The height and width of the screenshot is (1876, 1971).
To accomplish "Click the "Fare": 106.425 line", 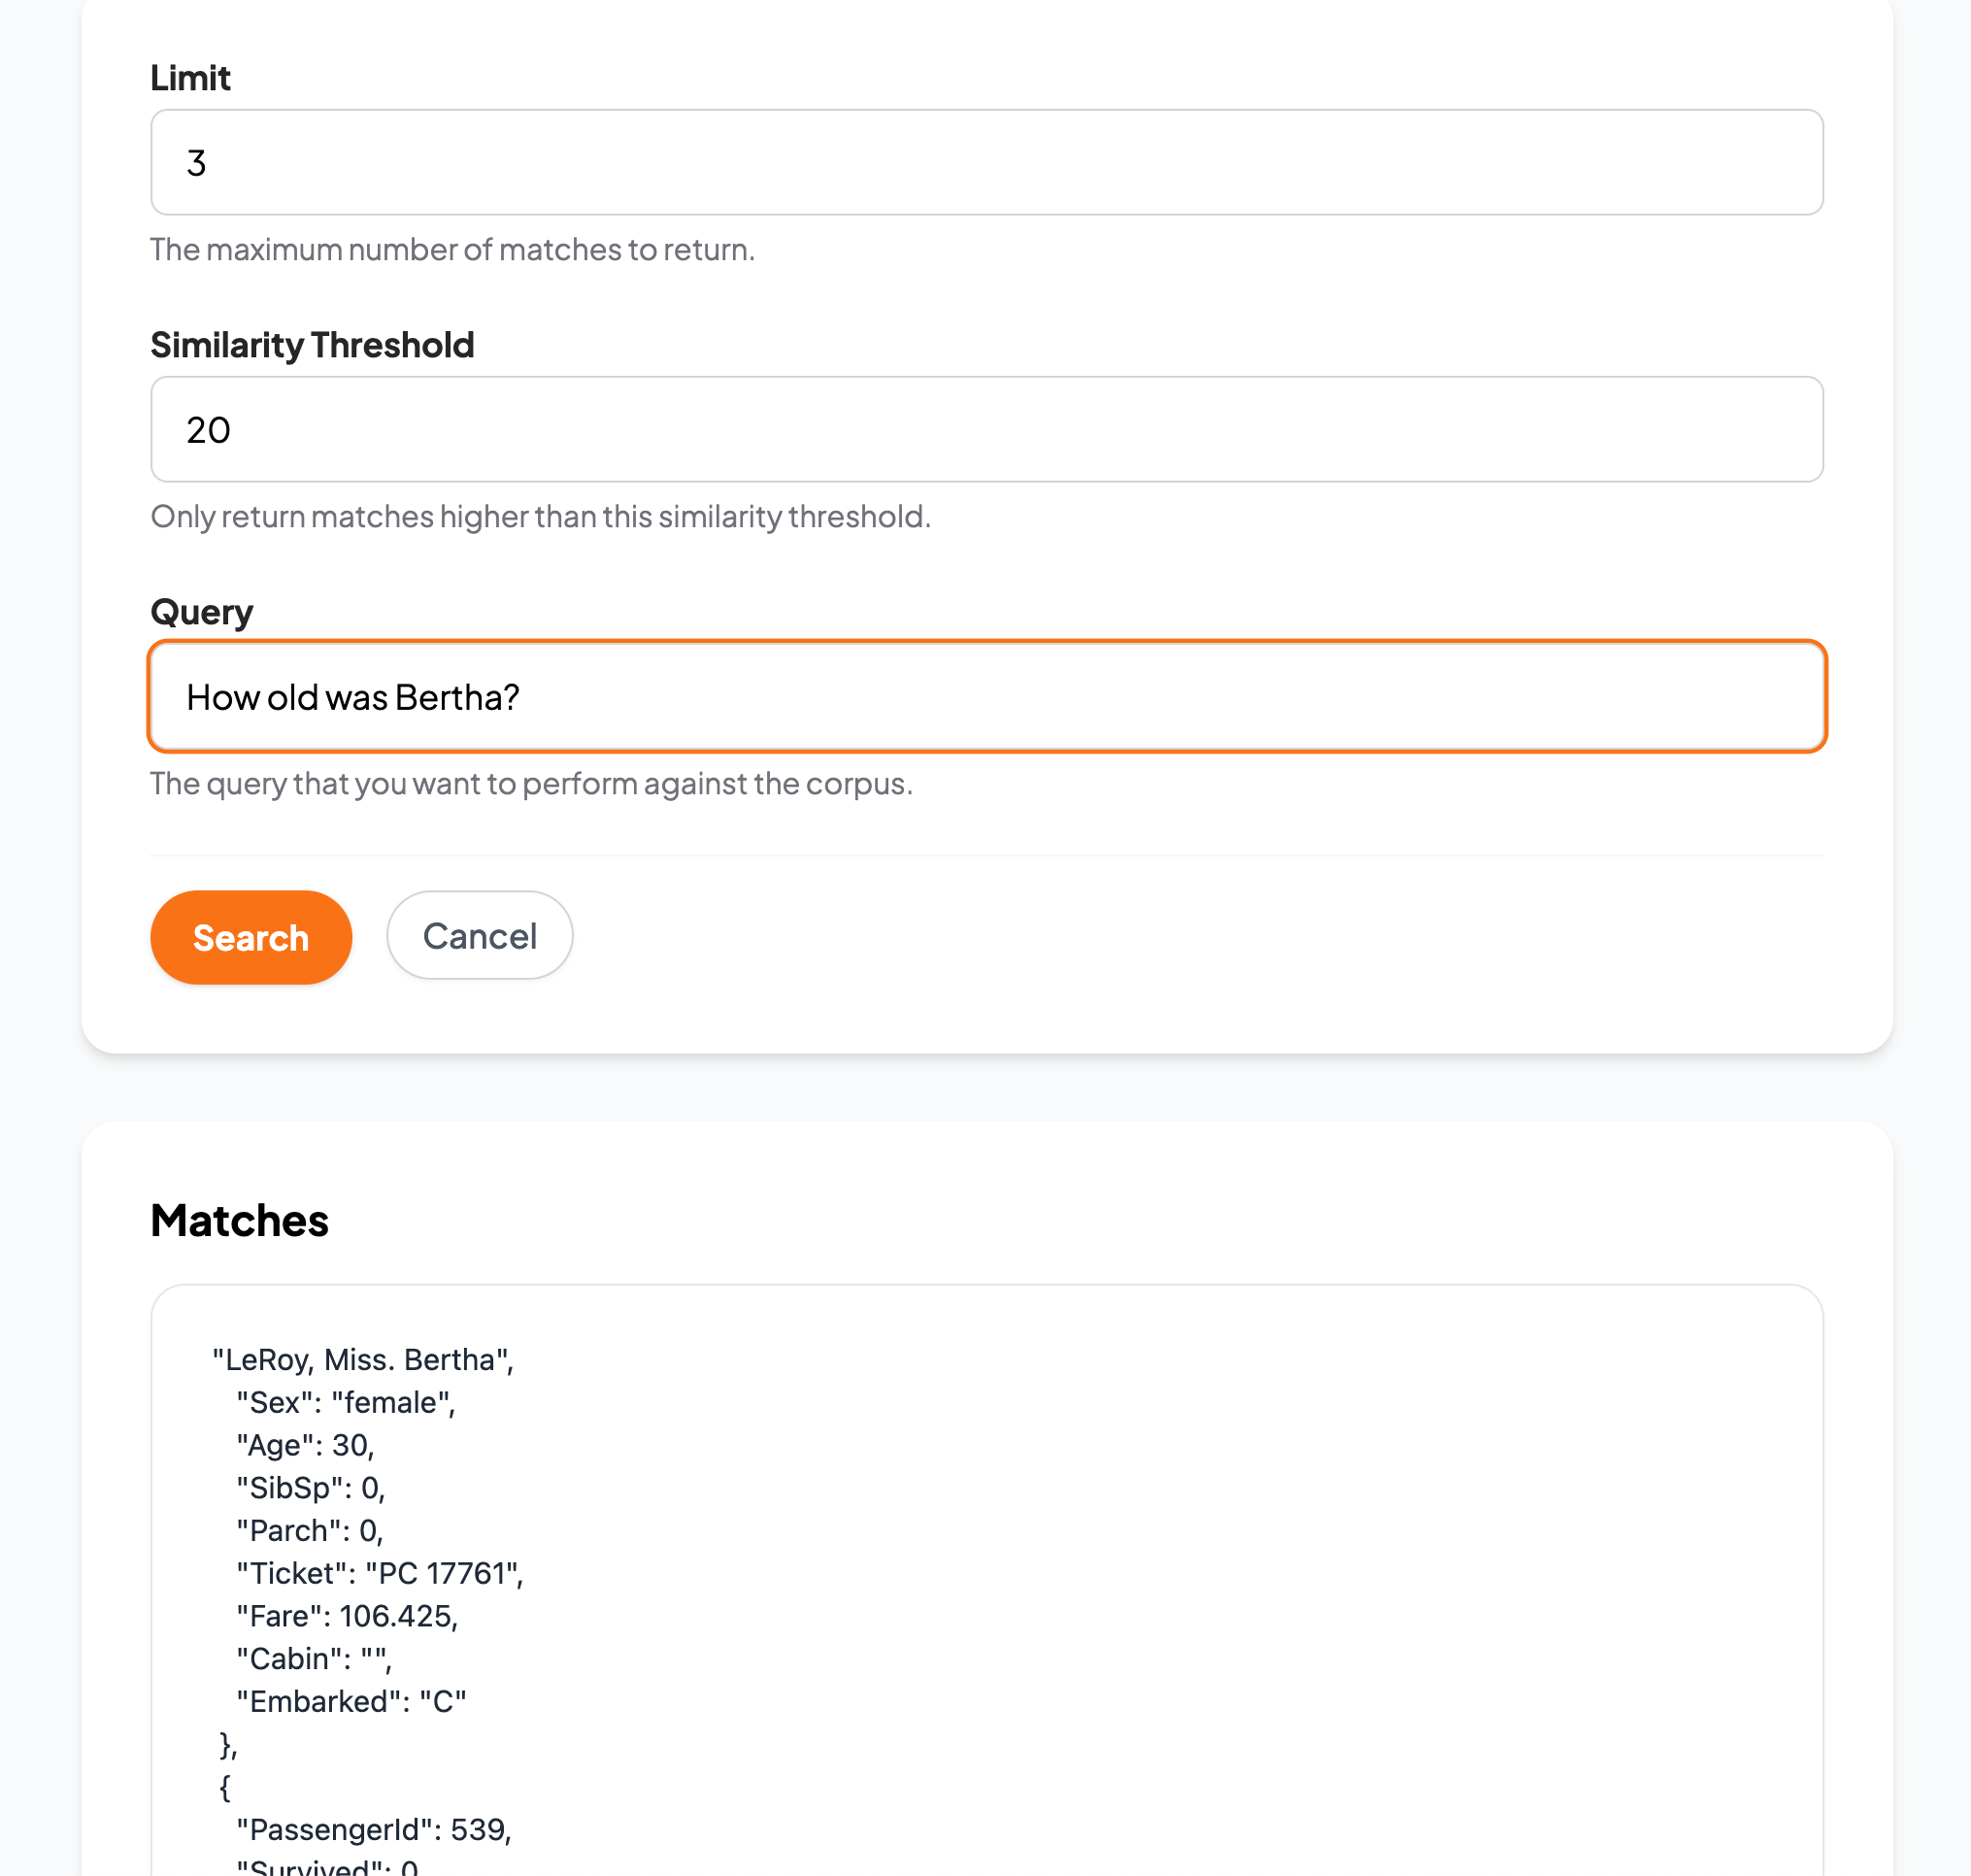I will coord(347,1616).
